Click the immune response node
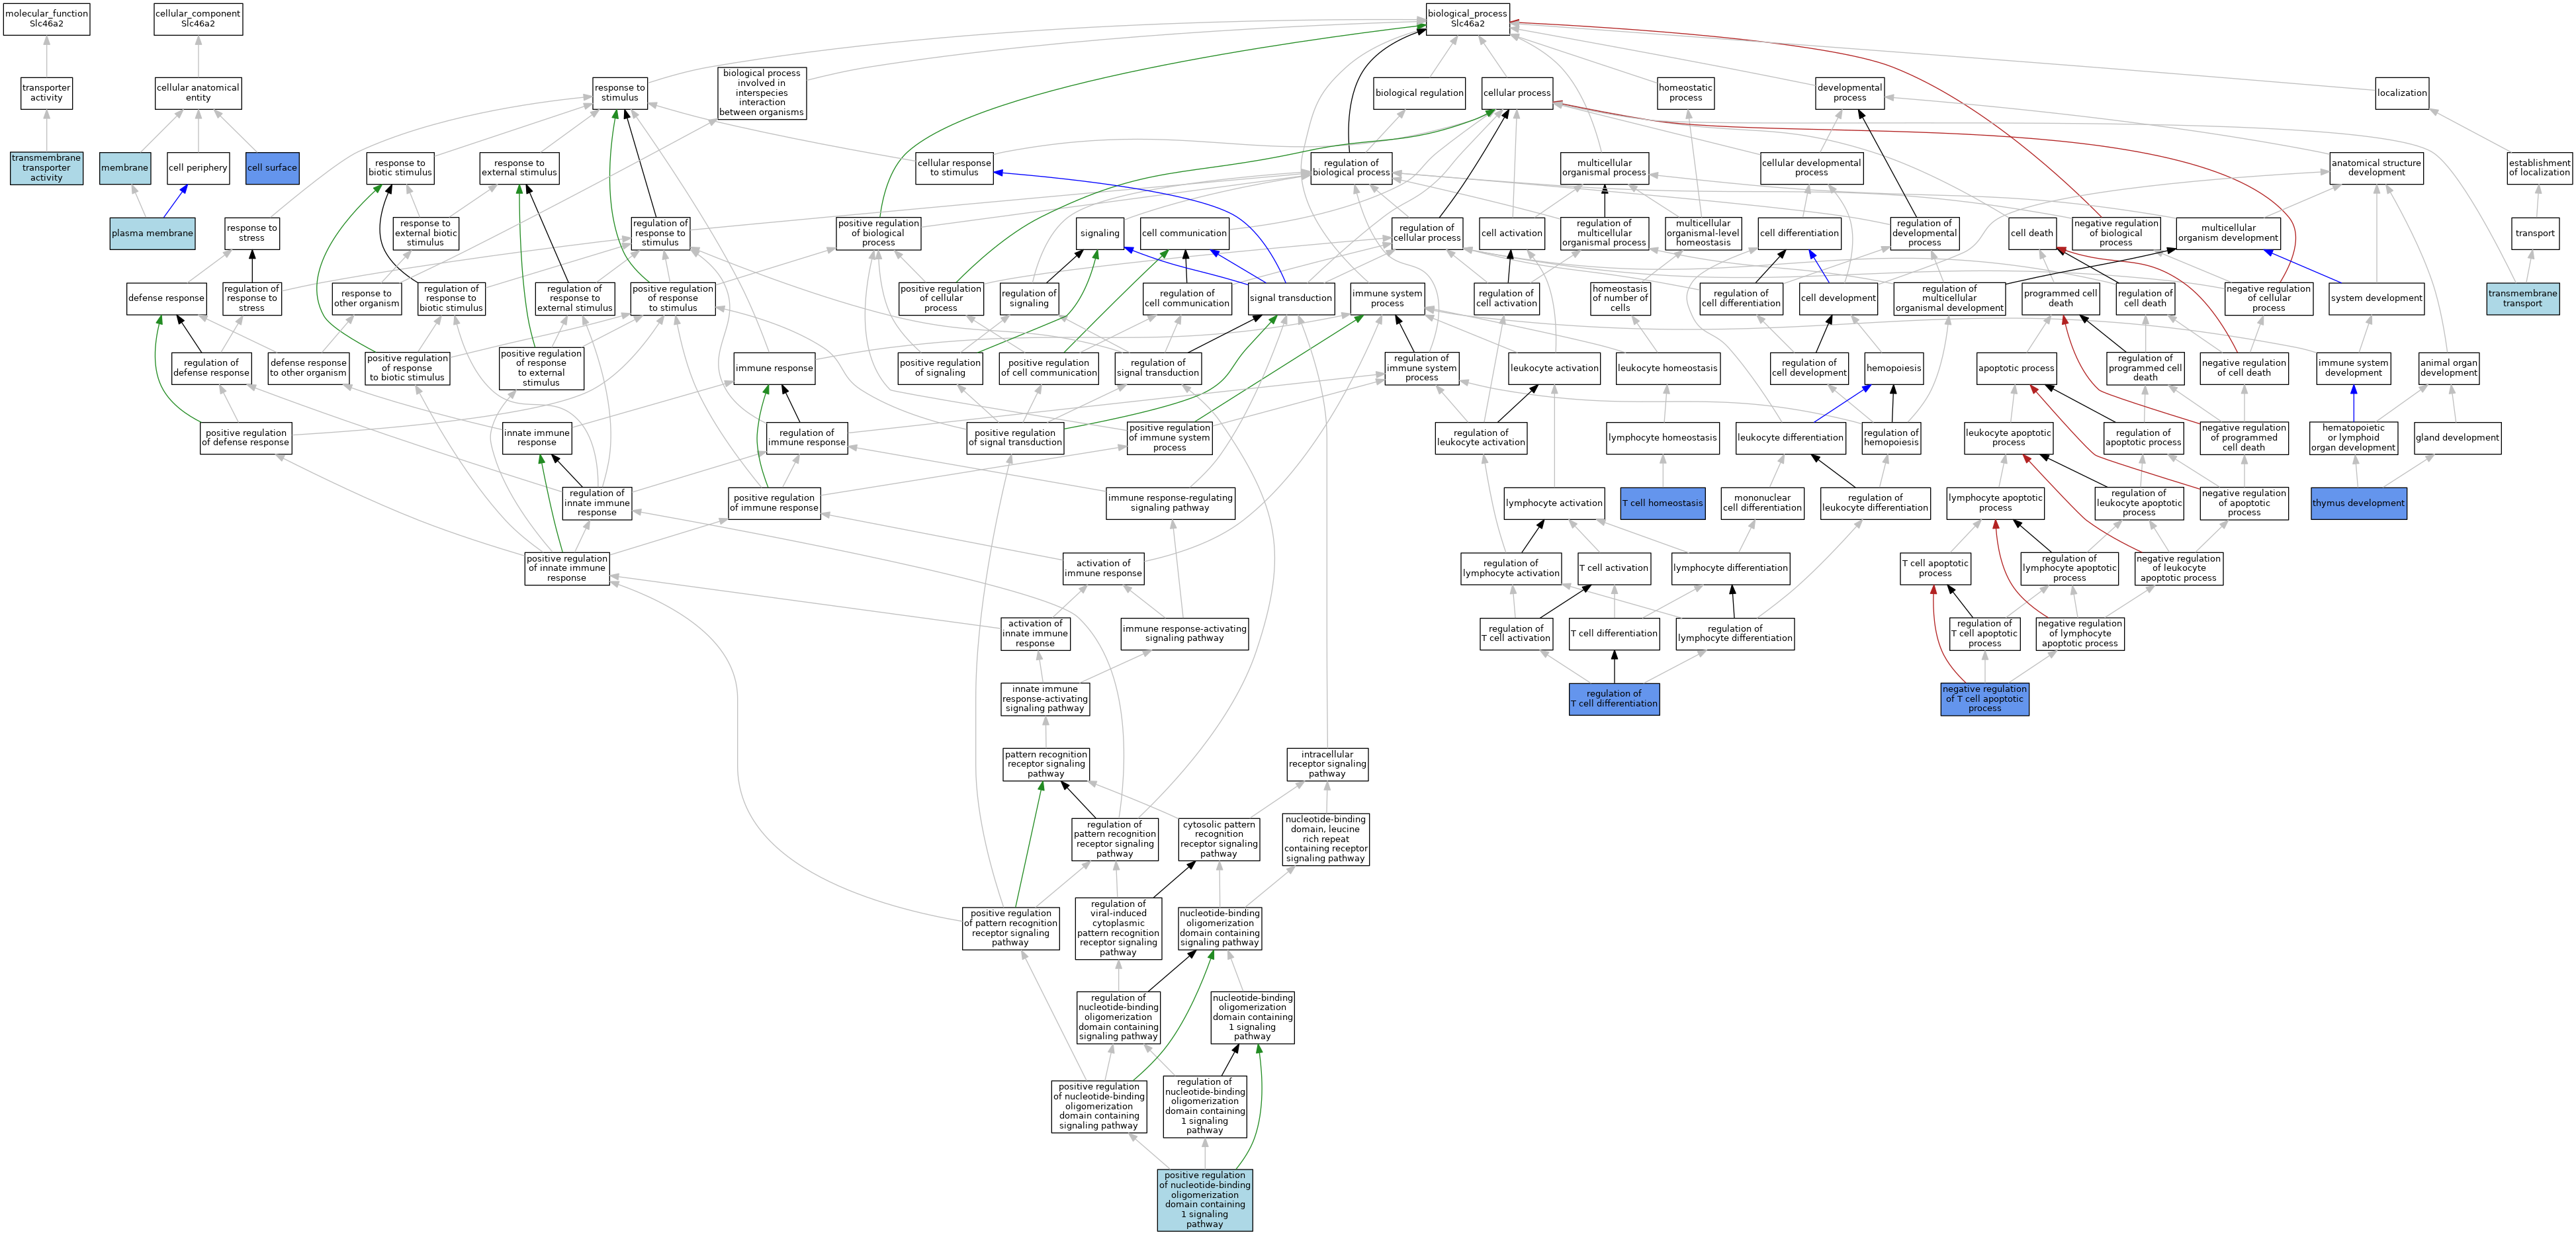Screen dimensions: 2576x1235 [x=774, y=368]
